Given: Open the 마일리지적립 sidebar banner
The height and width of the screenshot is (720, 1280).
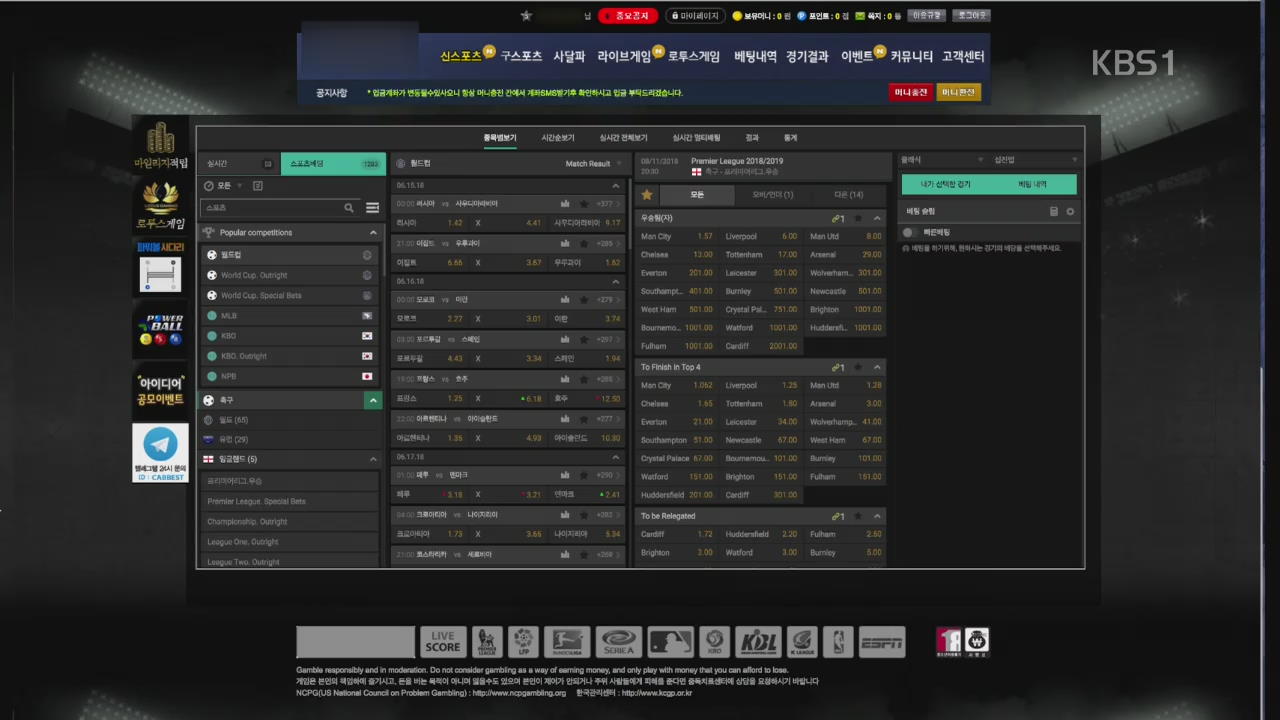Looking at the screenshot, I should pos(160,146).
